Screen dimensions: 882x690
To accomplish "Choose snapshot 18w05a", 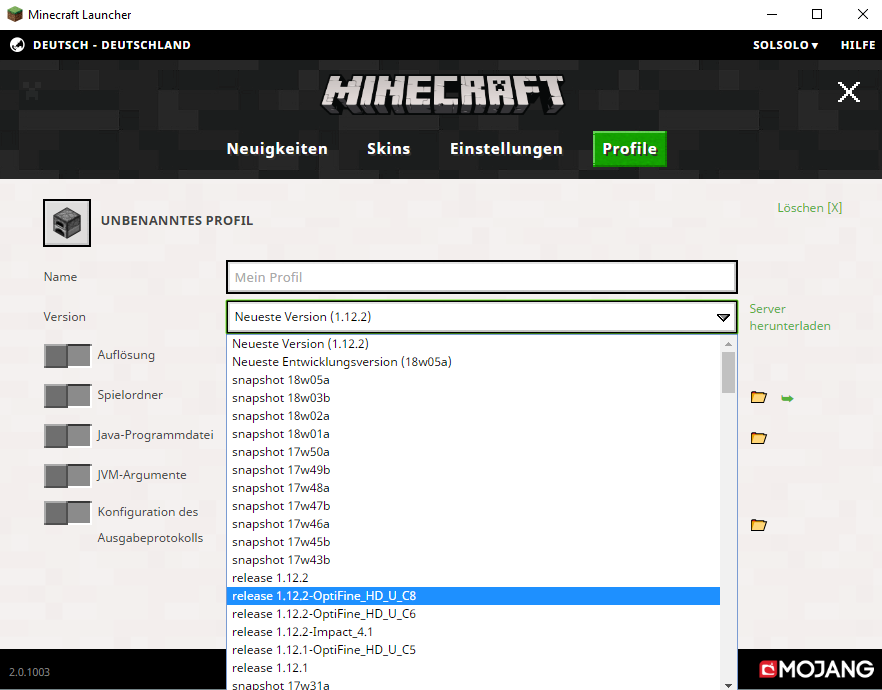I will point(473,380).
